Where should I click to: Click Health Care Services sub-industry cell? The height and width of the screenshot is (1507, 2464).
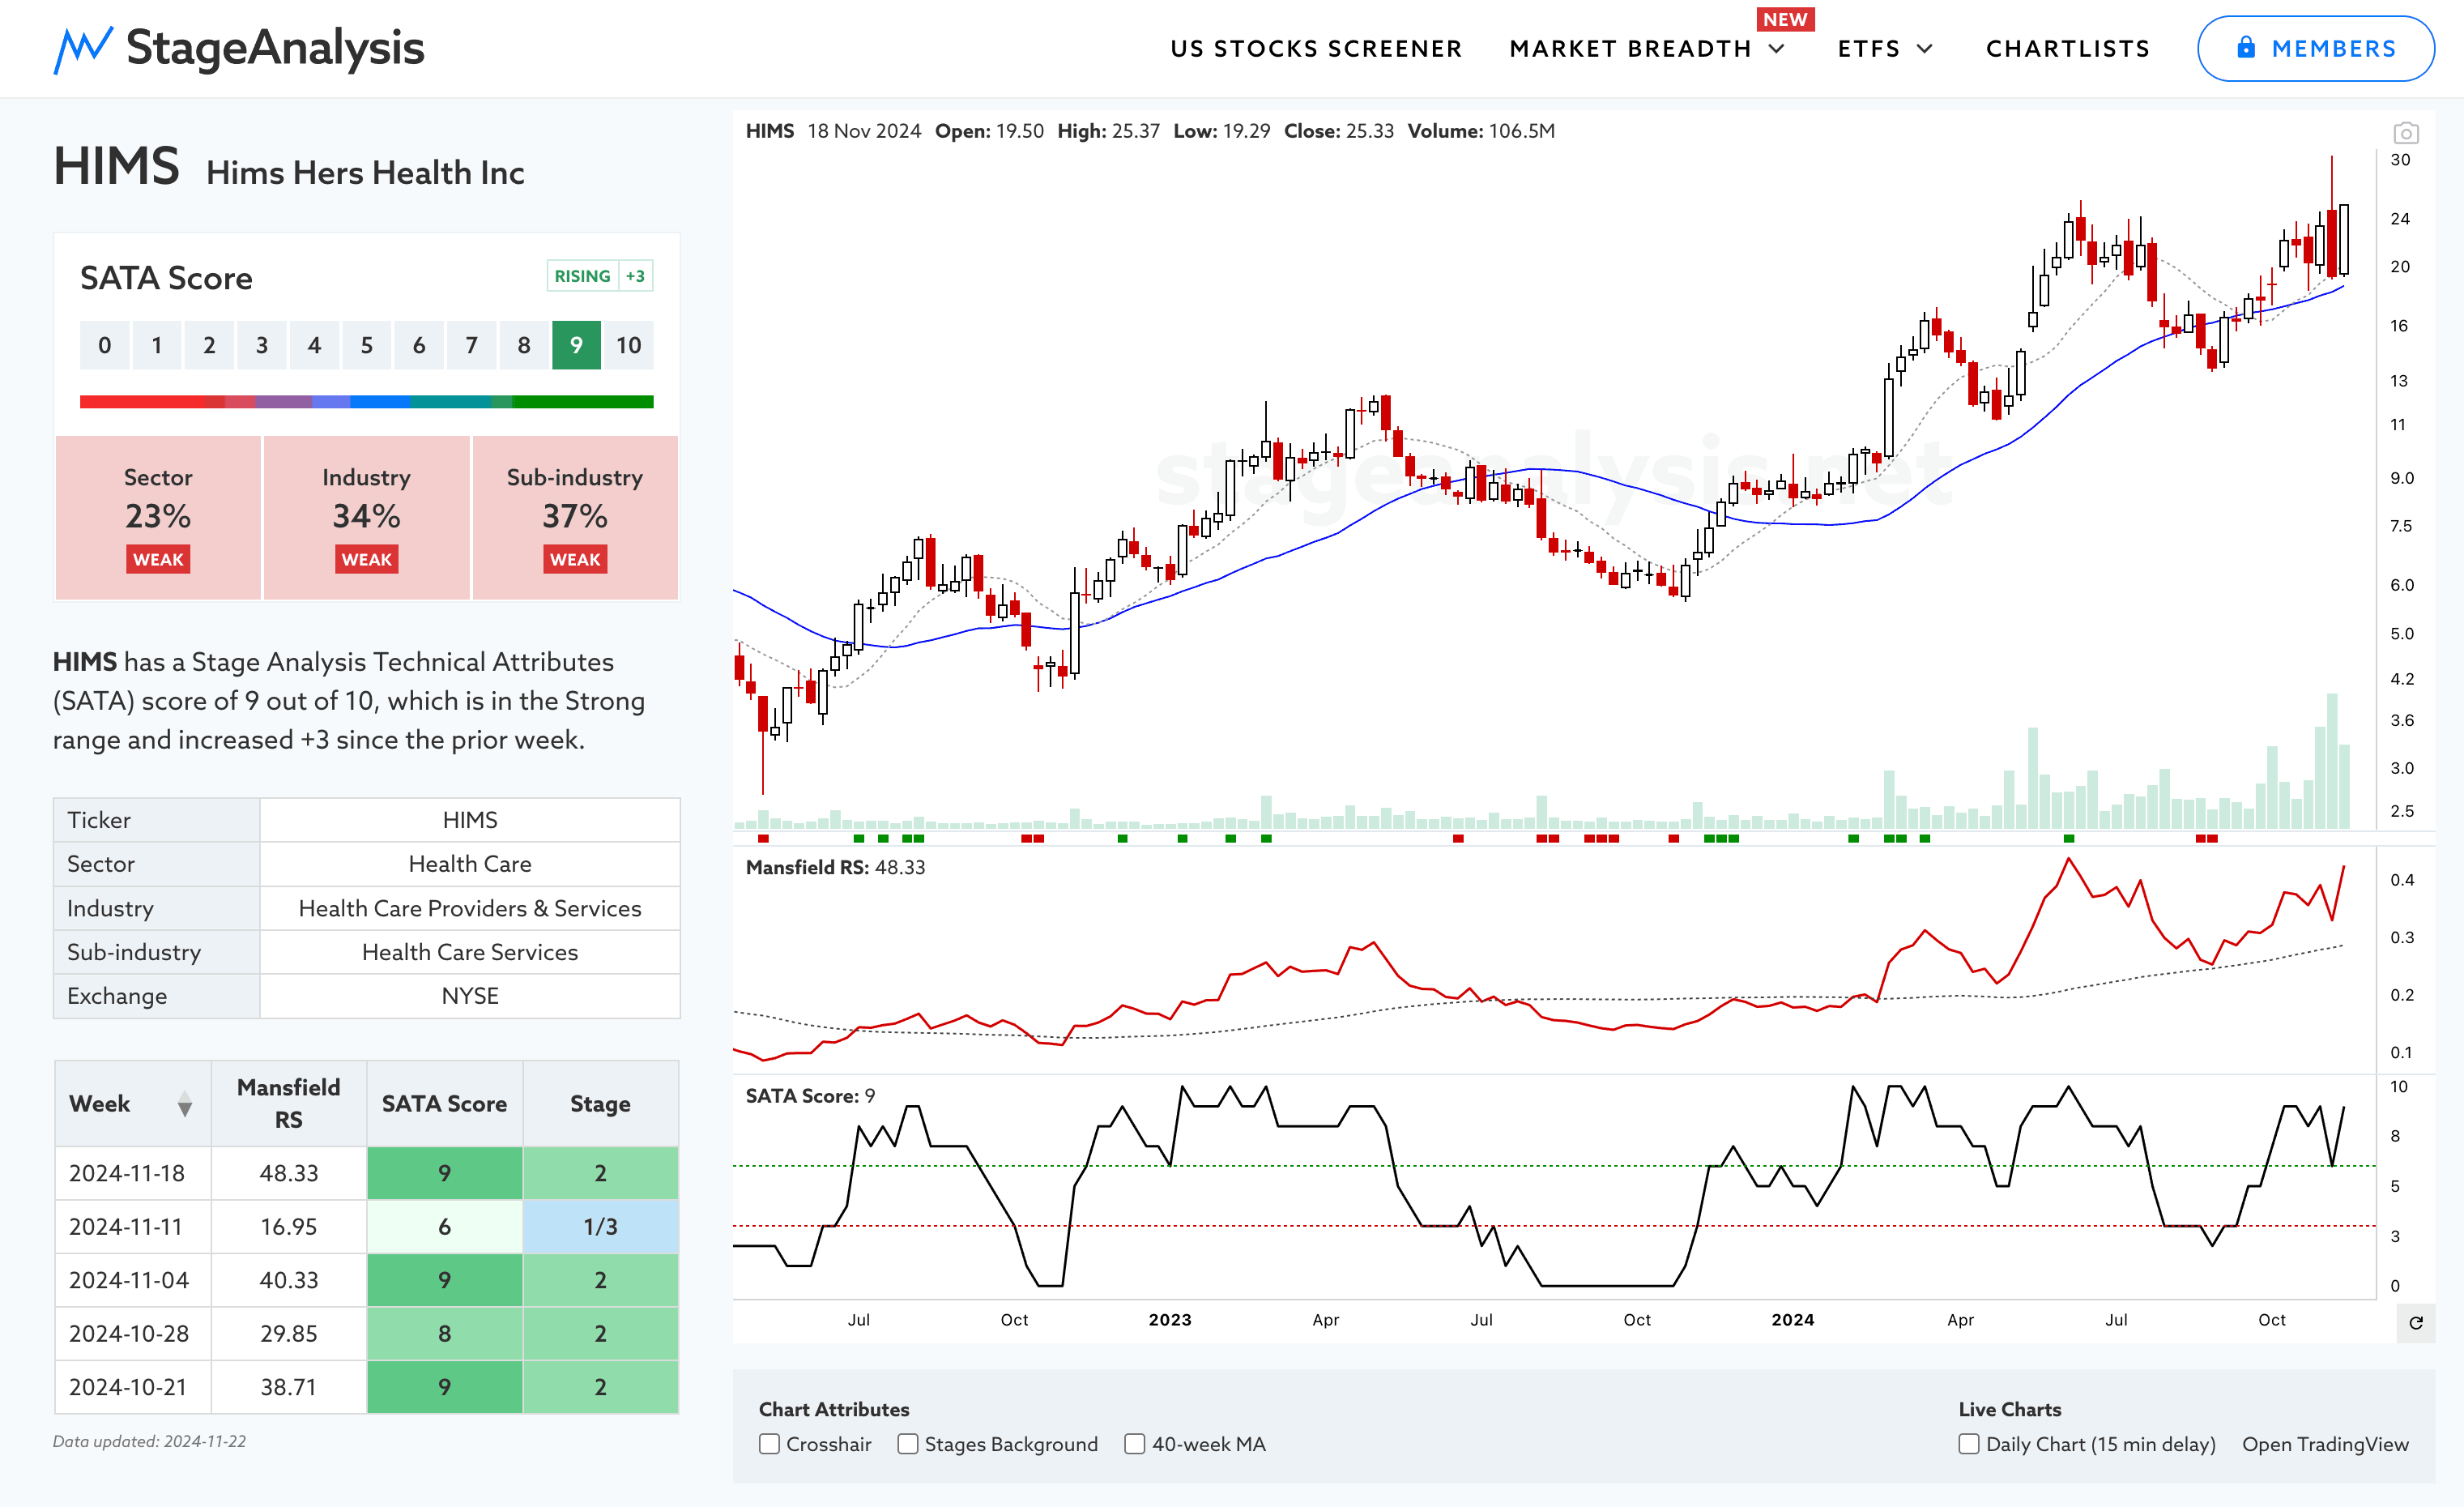click(x=470, y=952)
